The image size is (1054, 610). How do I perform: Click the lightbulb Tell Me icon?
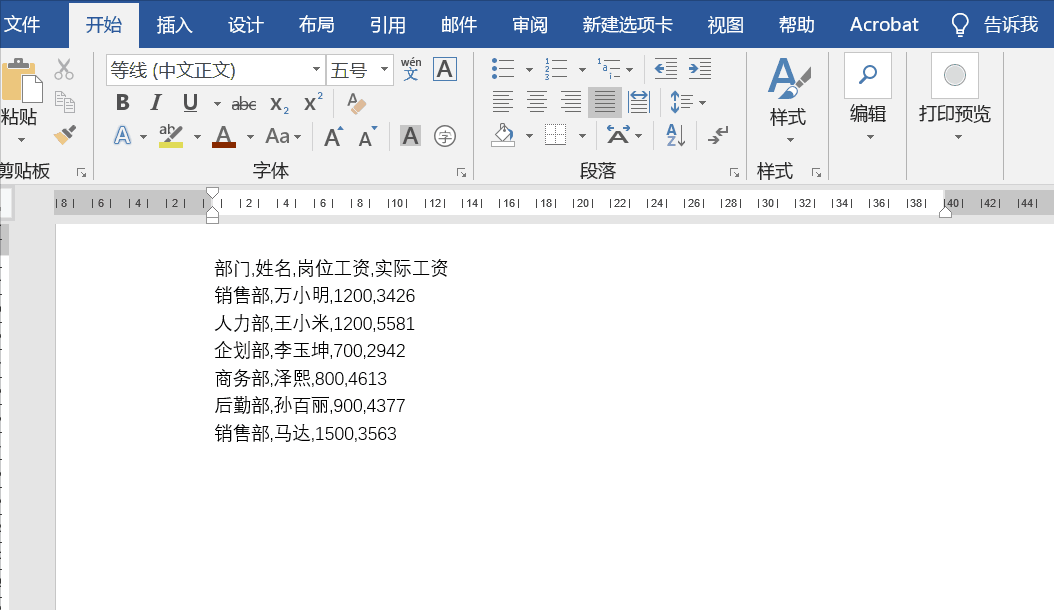click(x=960, y=26)
